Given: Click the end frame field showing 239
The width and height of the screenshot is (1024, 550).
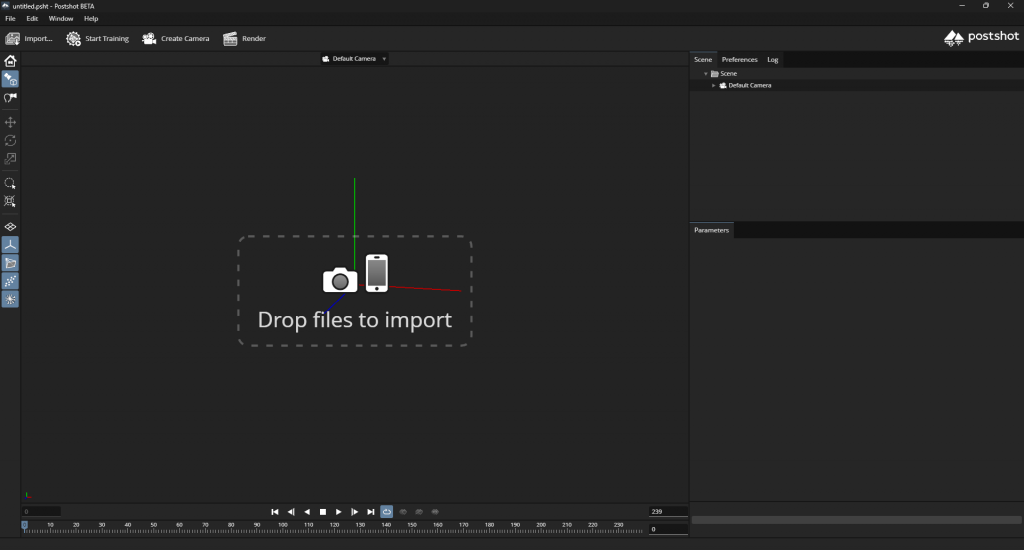Looking at the screenshot, I should 667,511.
